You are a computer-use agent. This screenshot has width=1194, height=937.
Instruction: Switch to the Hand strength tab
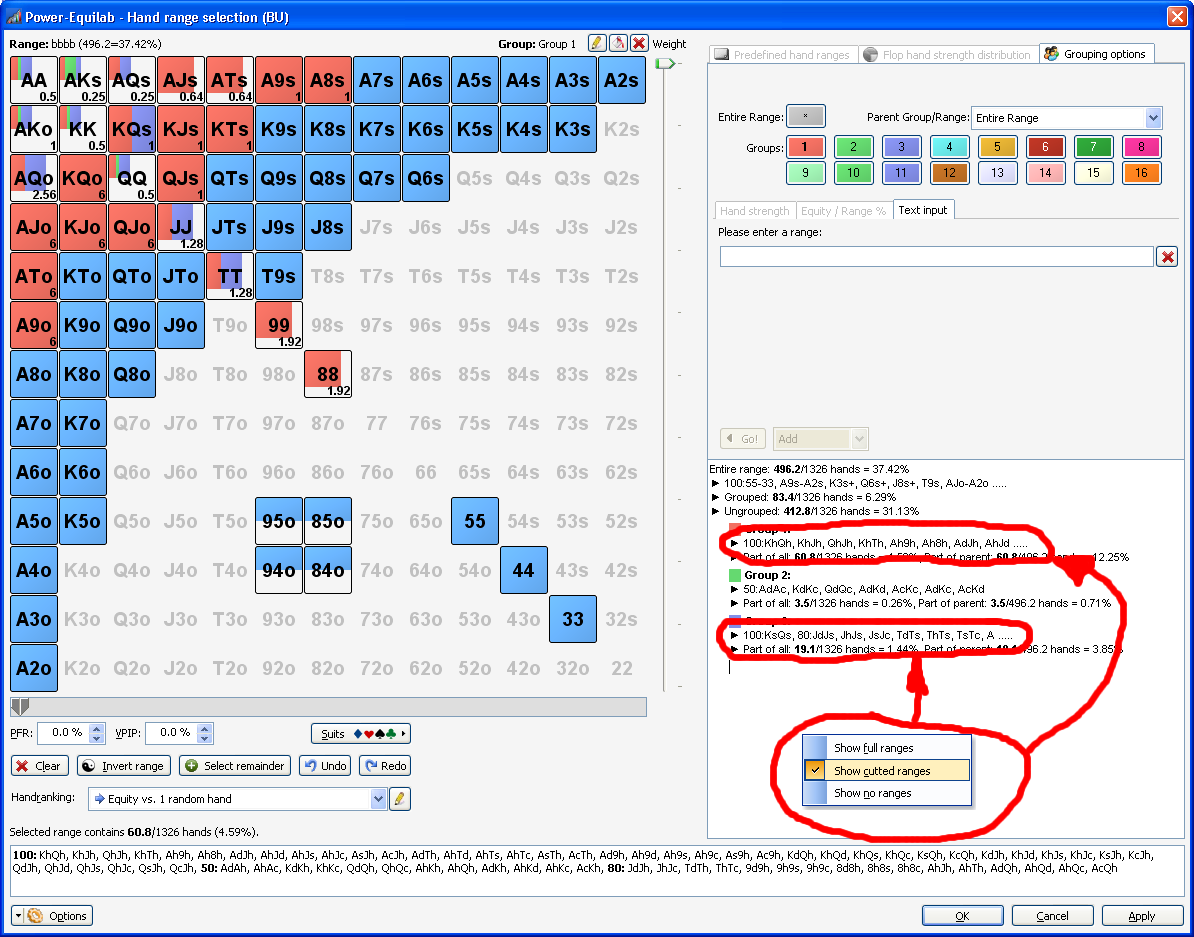pos(755,211)
